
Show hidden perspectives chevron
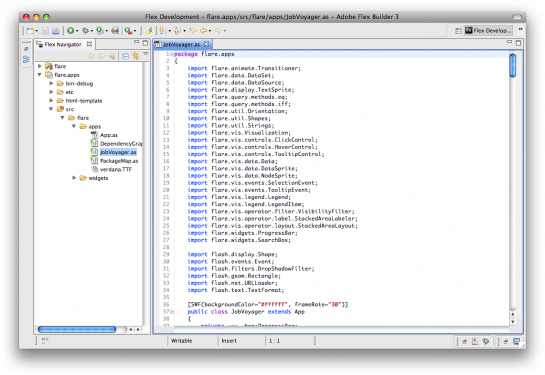pos(520,29)
